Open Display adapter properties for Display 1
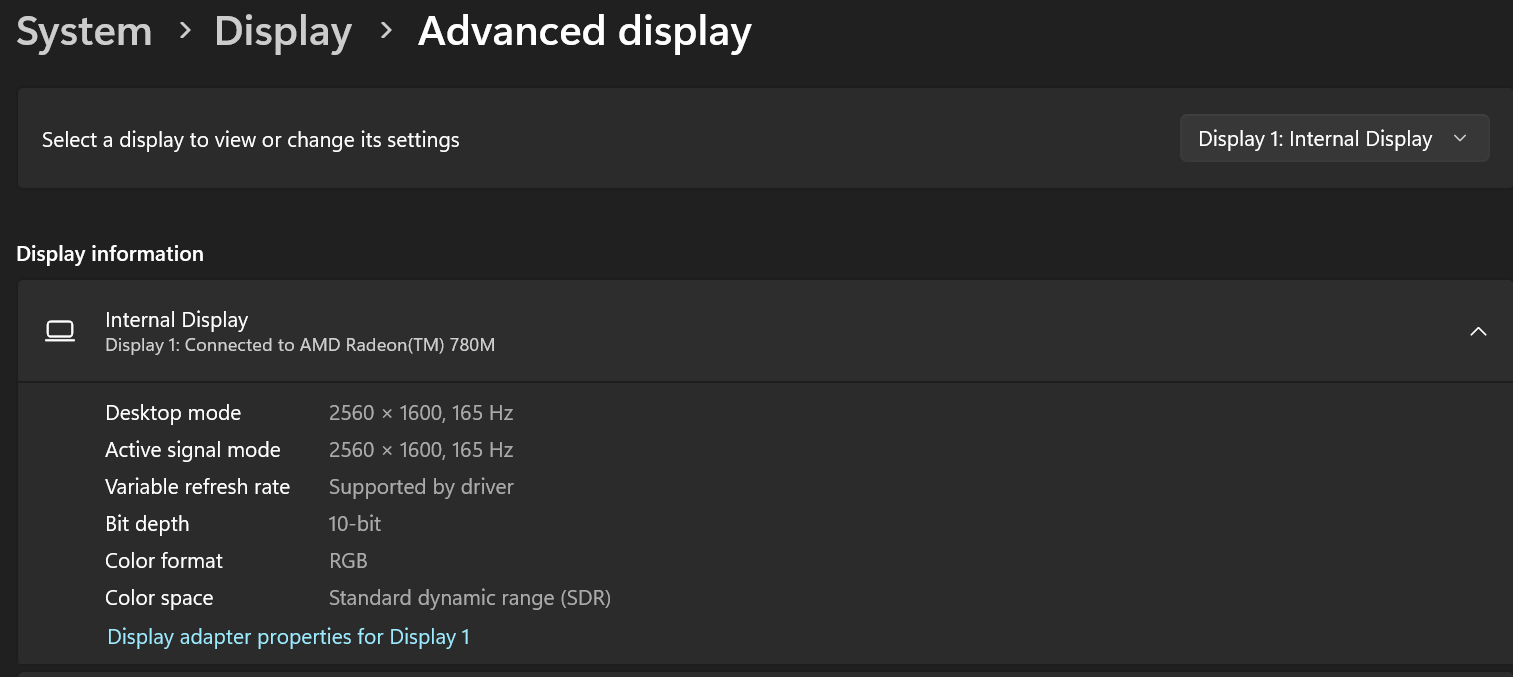Viewport: 1513px width, 677px height. 288,637
